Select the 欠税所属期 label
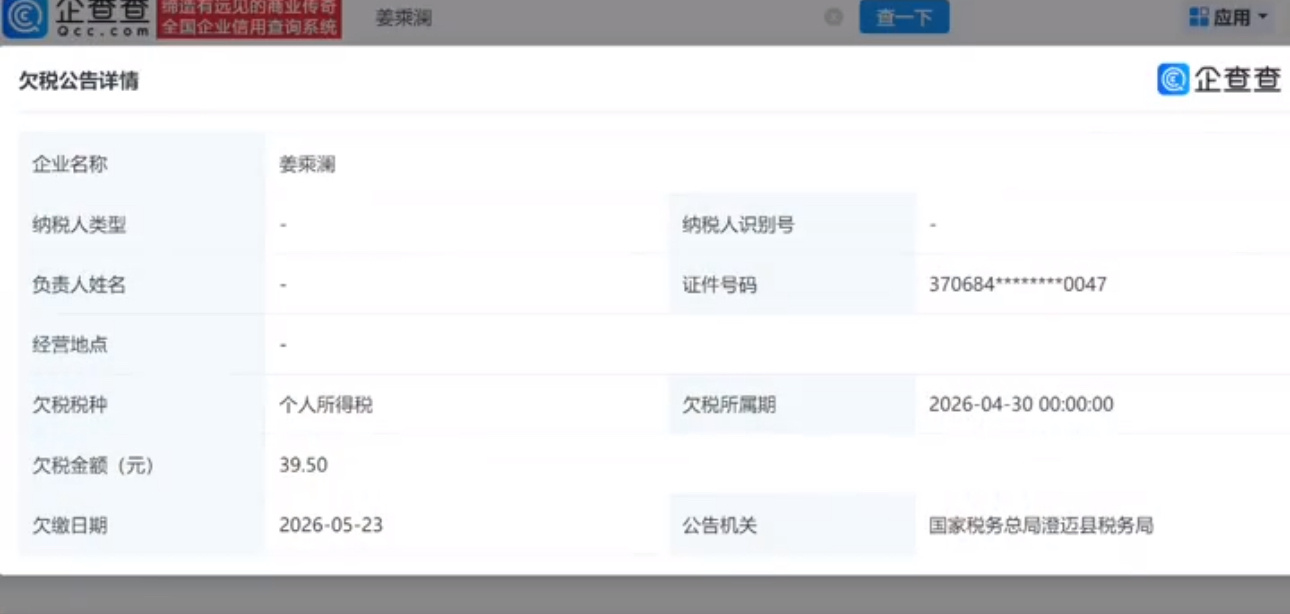This screenshot has height=614, width=1290. point(729,405)
